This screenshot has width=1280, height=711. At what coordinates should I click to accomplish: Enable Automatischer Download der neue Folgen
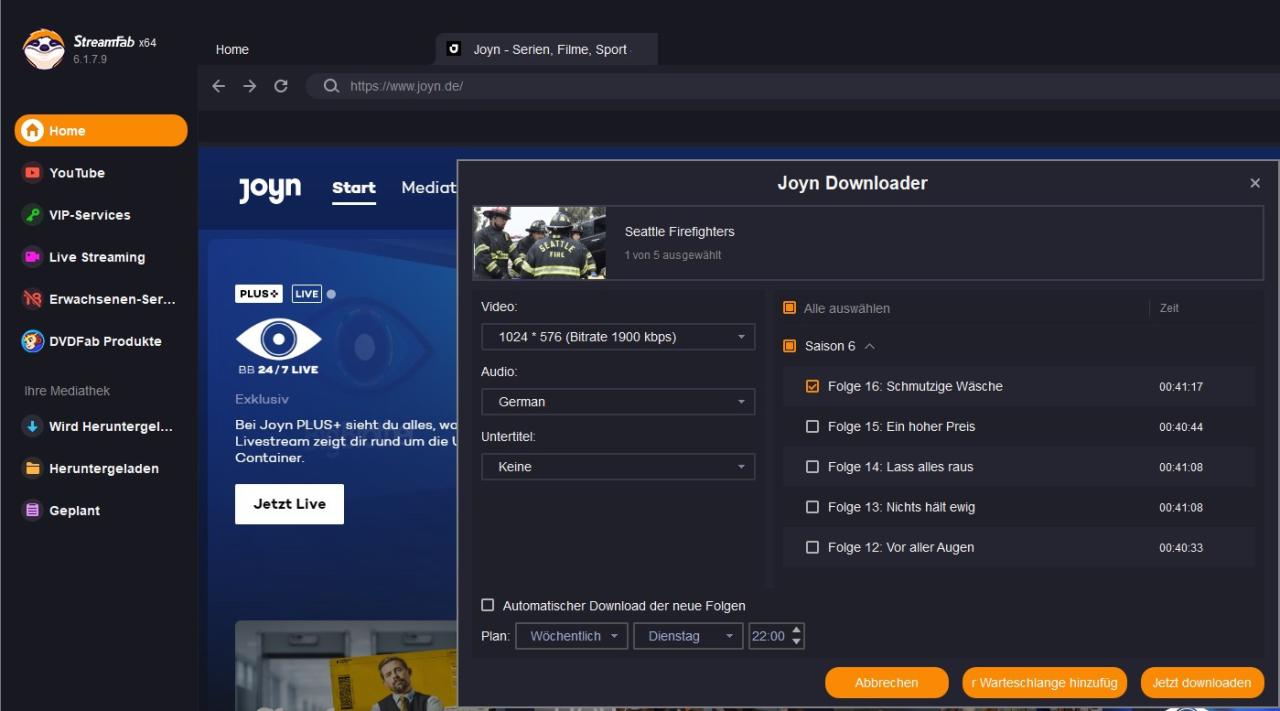(488, 605)
